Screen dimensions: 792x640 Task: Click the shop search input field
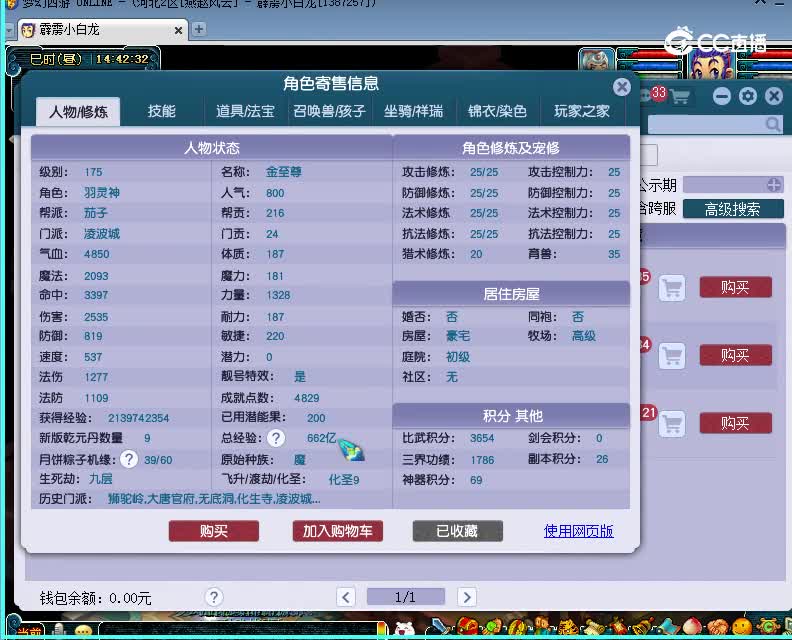715,124
